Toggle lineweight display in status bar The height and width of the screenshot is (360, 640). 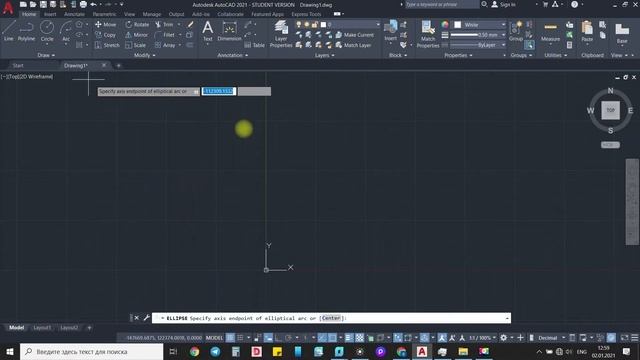click(x=349, y=338)
